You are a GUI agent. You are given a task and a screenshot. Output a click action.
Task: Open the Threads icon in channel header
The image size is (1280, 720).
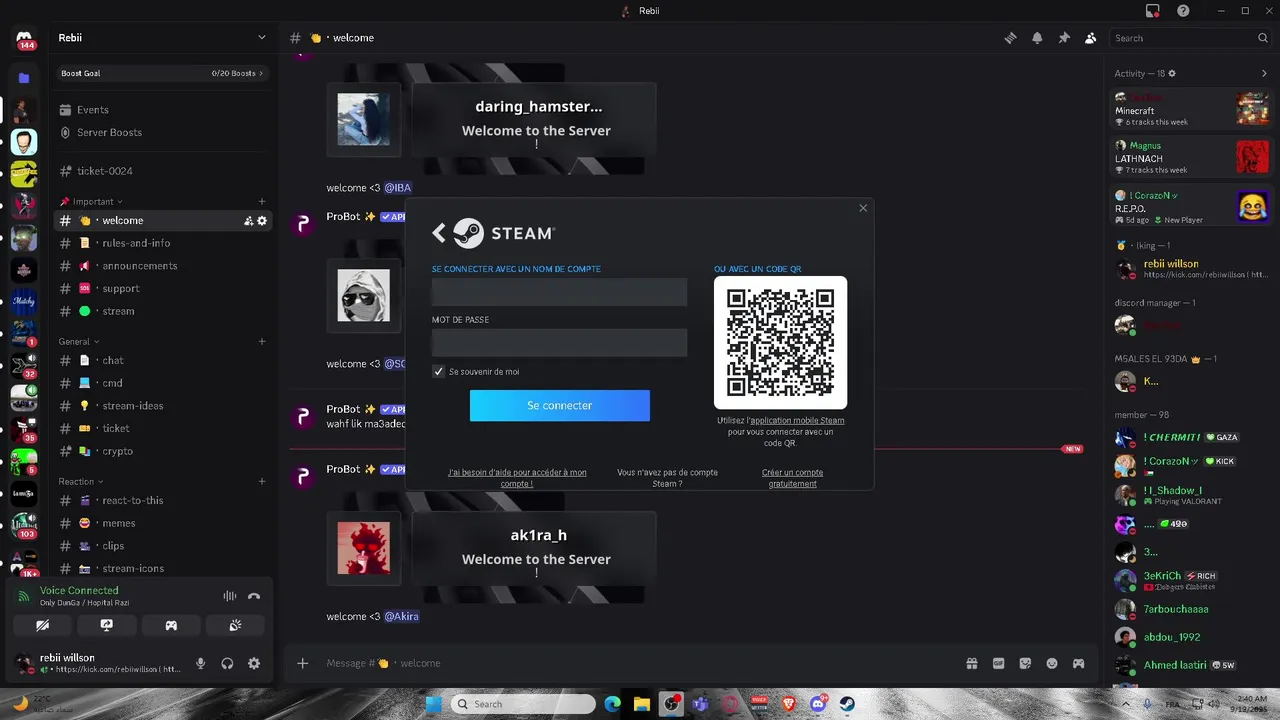(1011, 38)
